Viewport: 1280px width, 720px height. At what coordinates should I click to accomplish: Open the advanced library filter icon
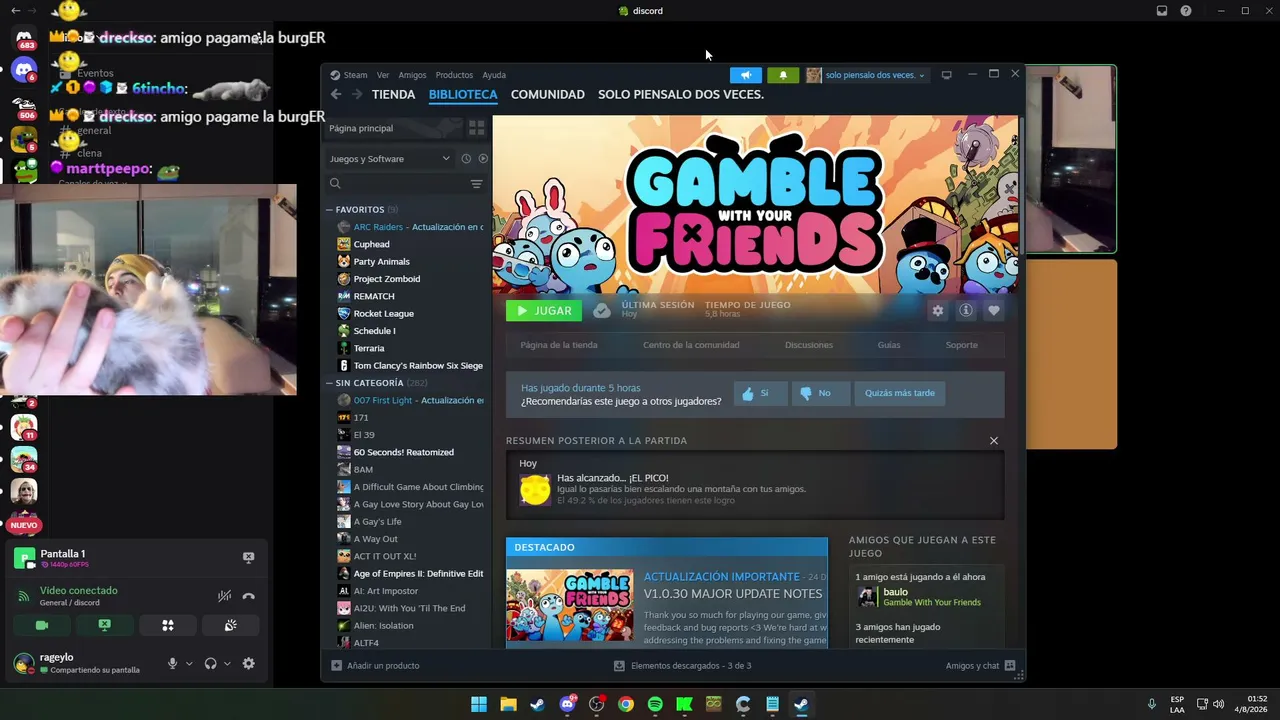pos(477,184)
